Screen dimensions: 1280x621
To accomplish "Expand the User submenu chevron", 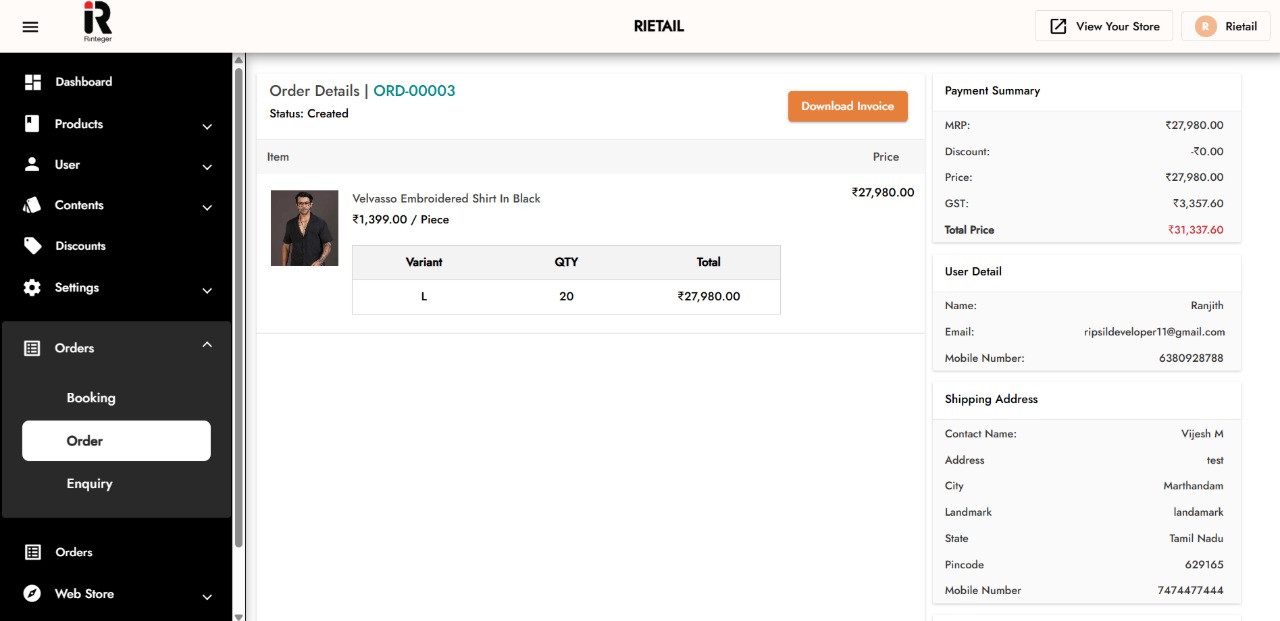I will [207, 167].
